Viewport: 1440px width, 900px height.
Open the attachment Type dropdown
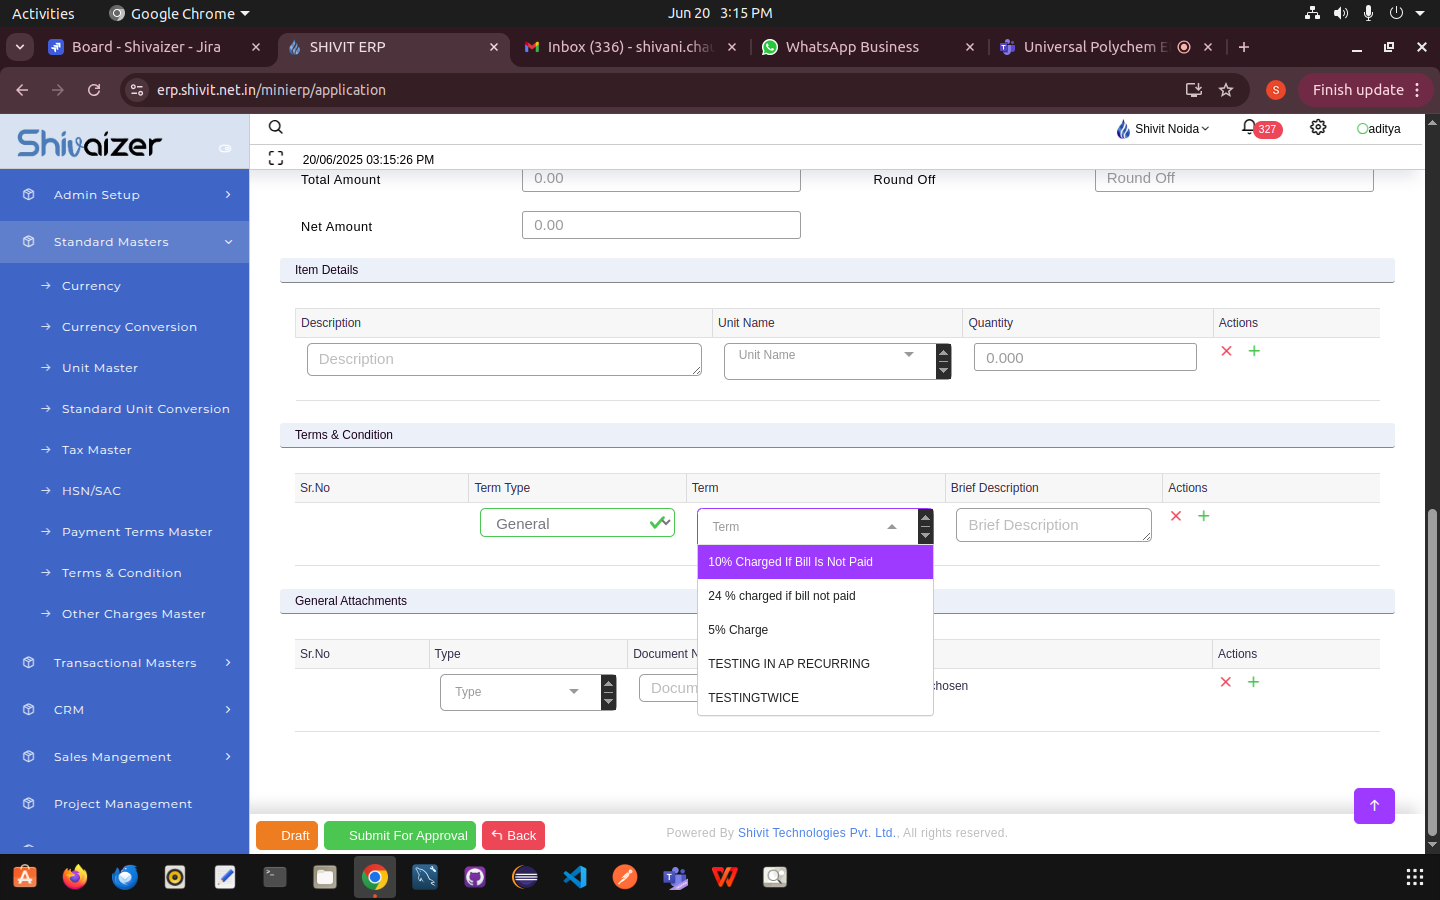(x=517, y=692)
